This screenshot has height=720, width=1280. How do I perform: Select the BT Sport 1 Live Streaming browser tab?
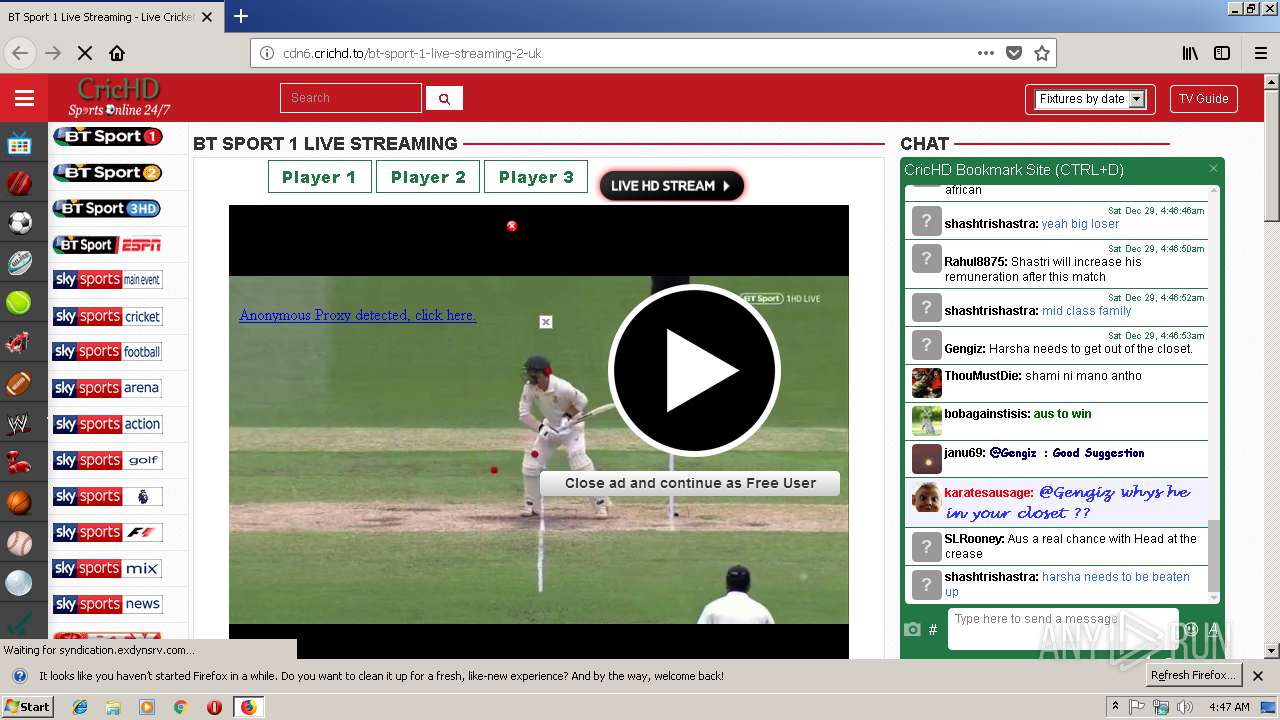[110, 17]
